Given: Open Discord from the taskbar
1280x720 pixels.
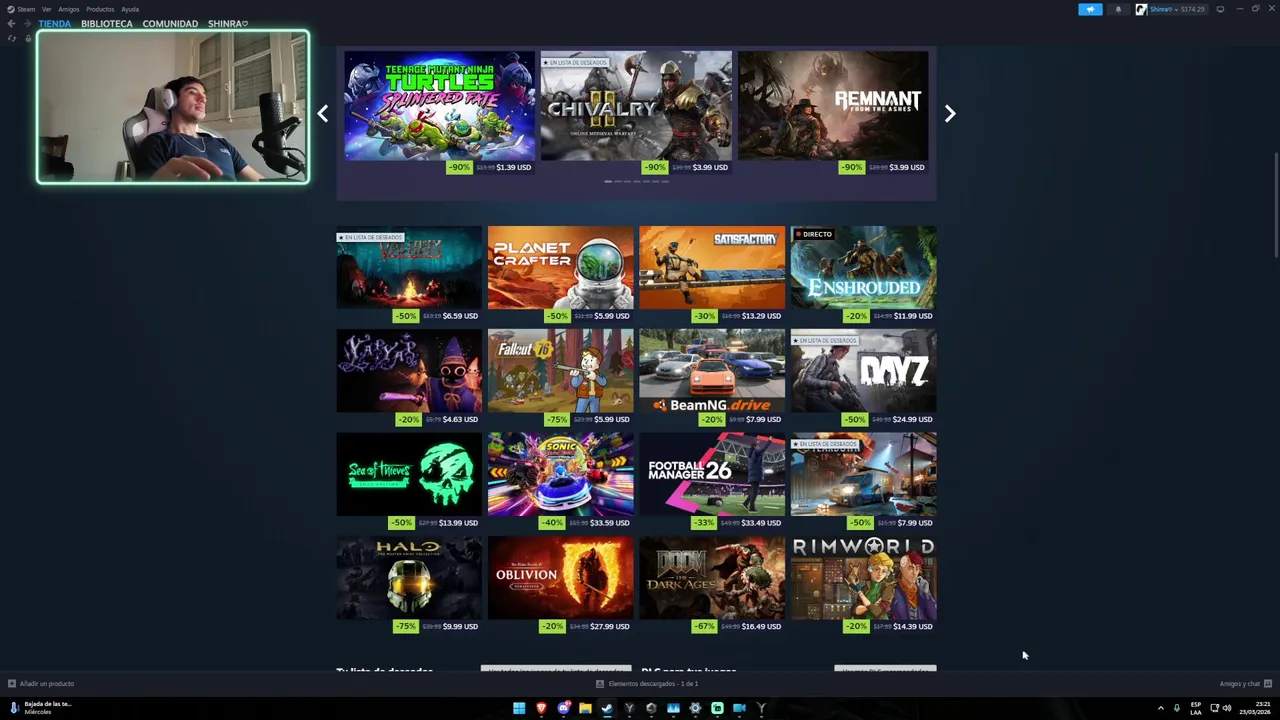Looking at the screenshot, I should coord(563,708).
